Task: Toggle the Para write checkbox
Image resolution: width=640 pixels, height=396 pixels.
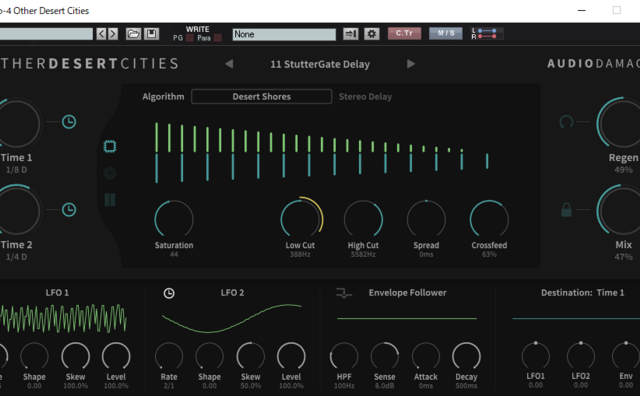Action: click(x=218, y=38)
